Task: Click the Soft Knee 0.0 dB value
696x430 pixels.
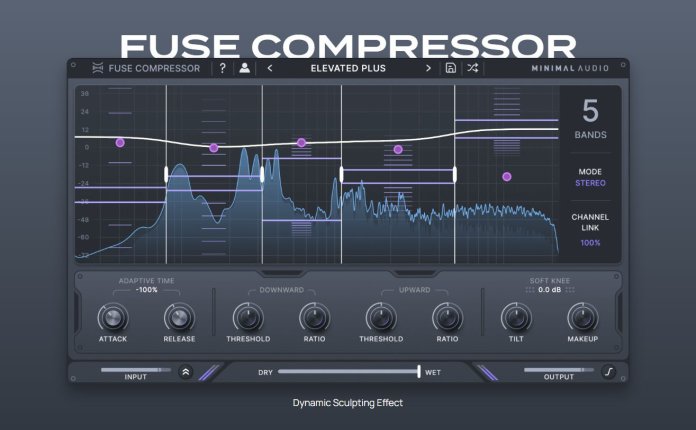Action: point(549,290)
